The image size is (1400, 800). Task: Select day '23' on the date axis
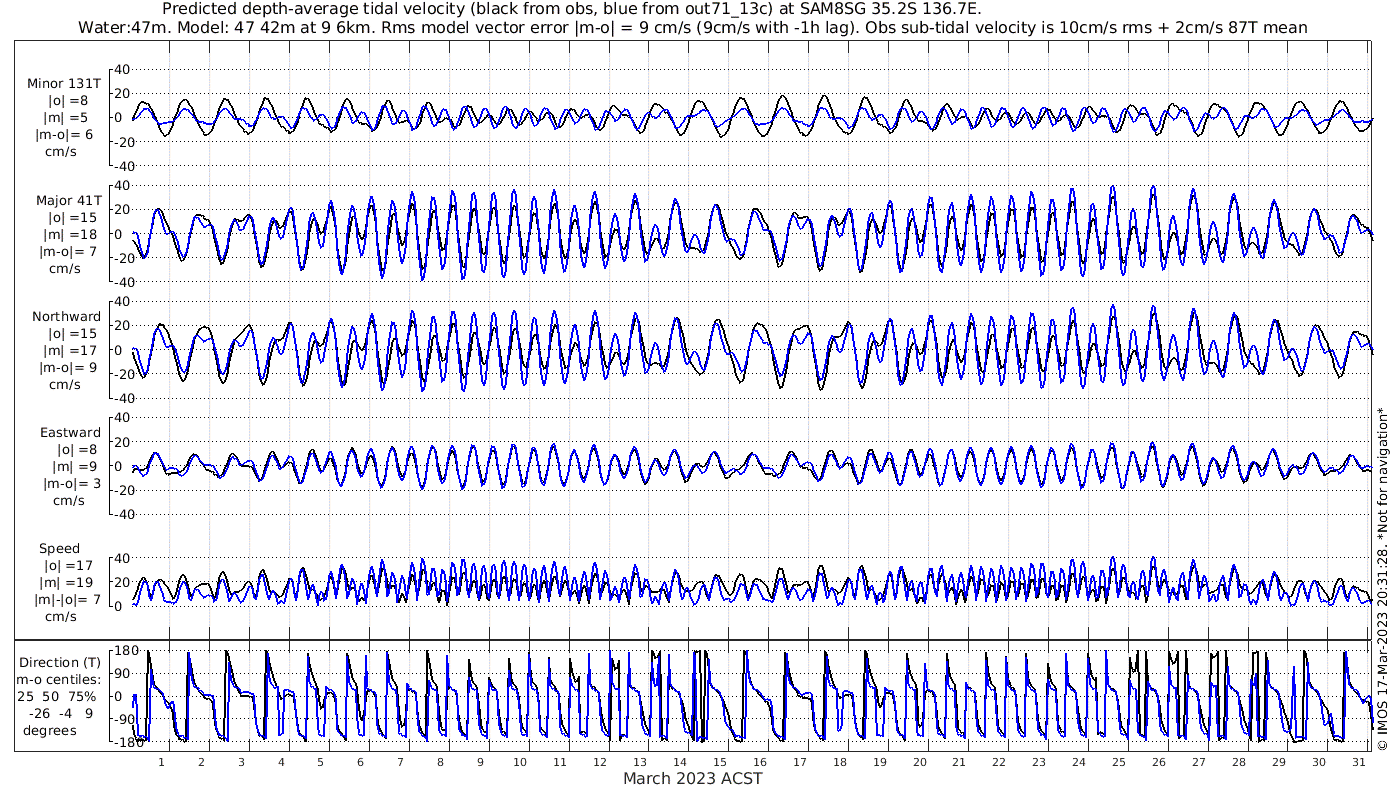1039,762
